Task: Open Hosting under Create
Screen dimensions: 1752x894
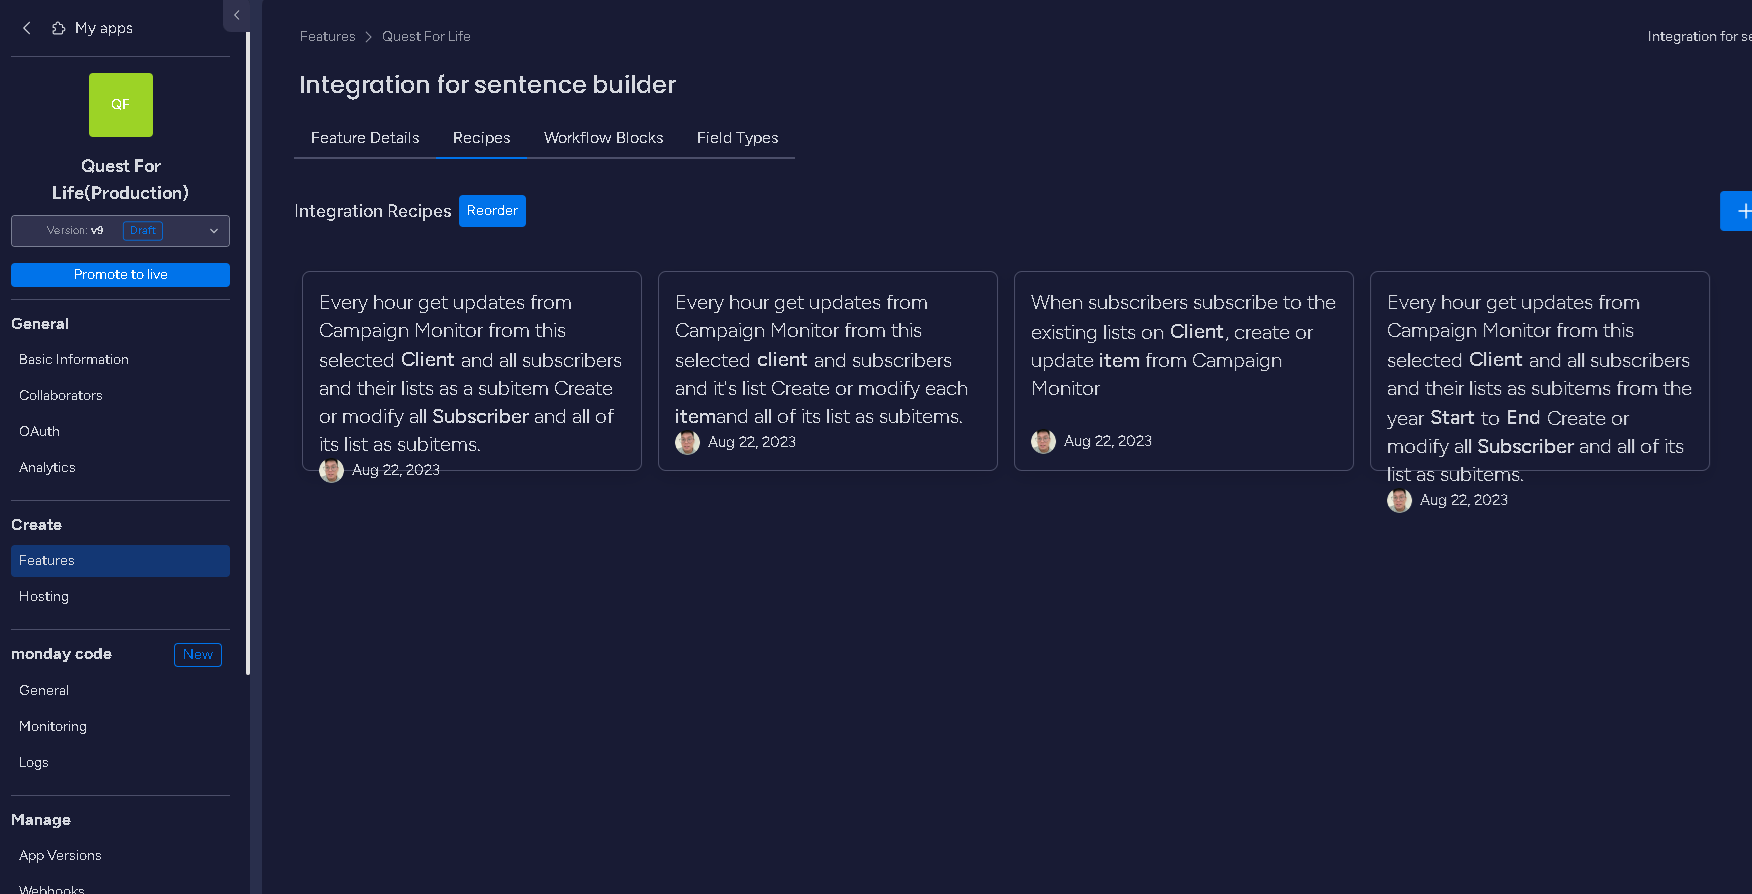Action: 44,596
